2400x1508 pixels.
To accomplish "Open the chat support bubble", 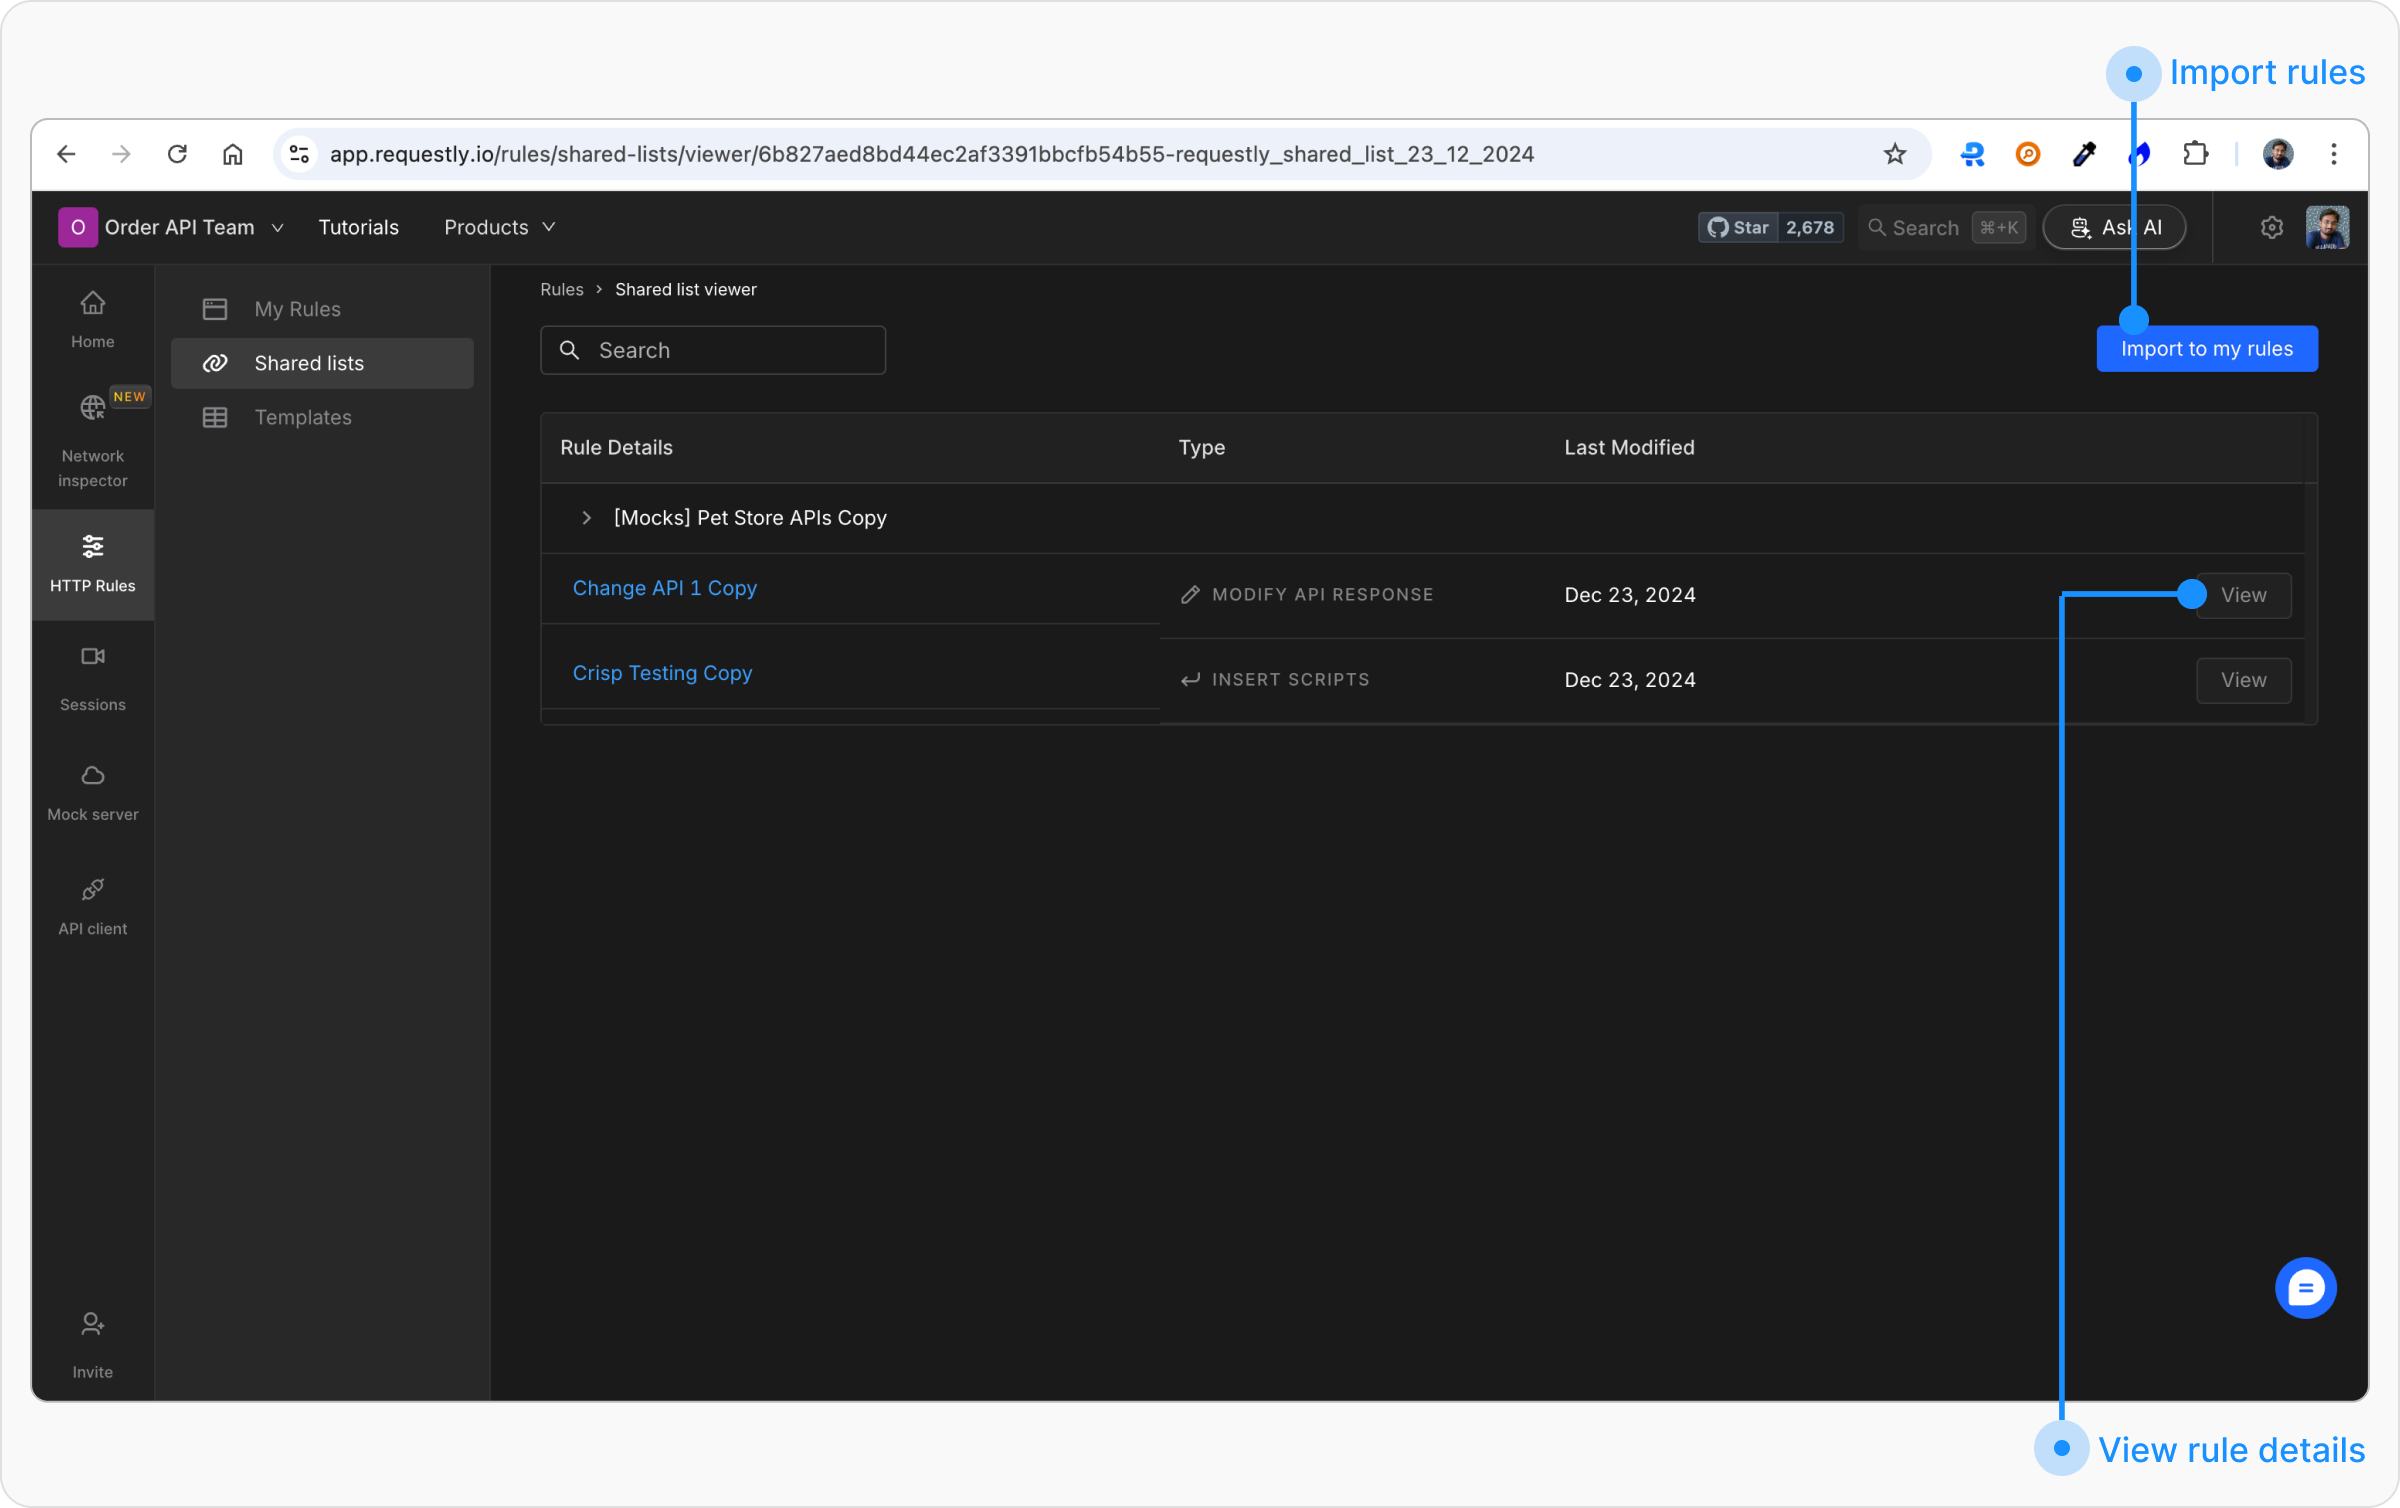I will [x=2305, y=1287].
